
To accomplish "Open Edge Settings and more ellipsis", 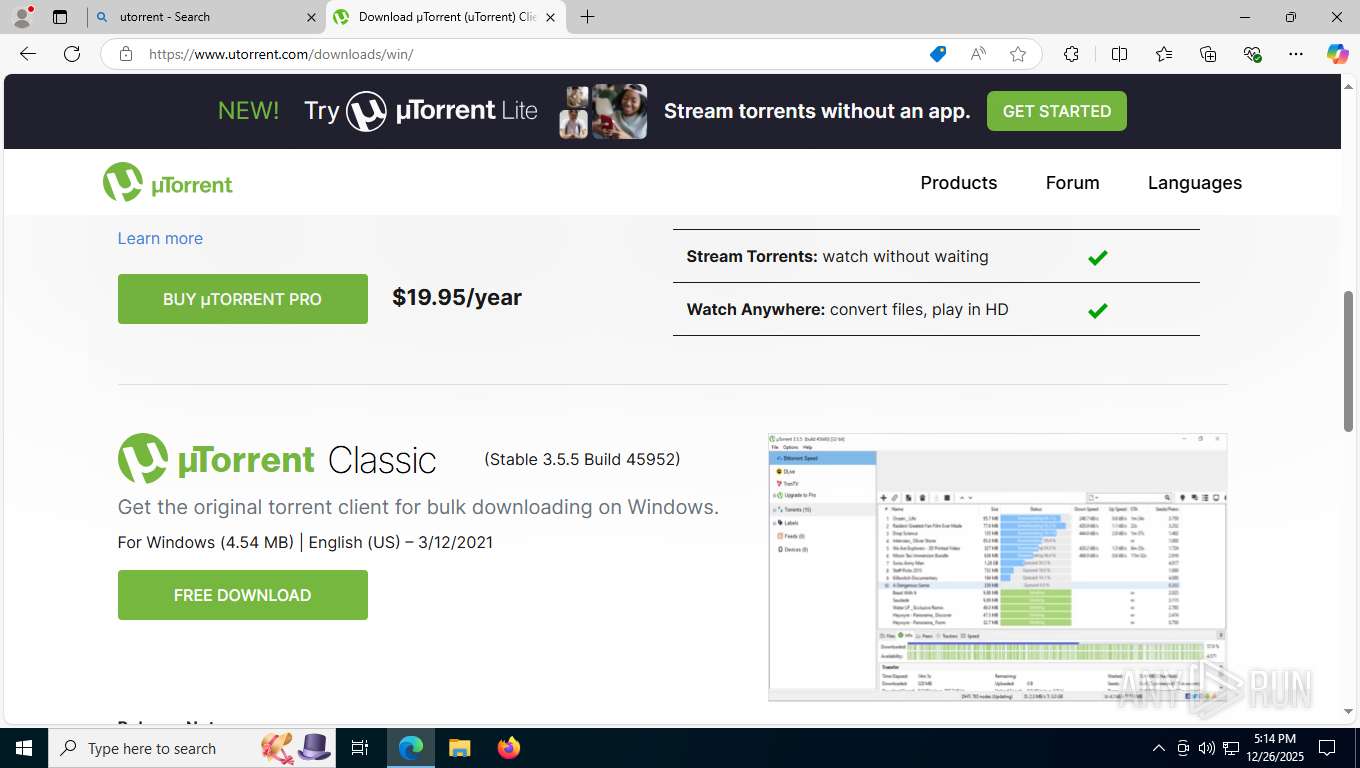I will click(x=1296, y=54).
